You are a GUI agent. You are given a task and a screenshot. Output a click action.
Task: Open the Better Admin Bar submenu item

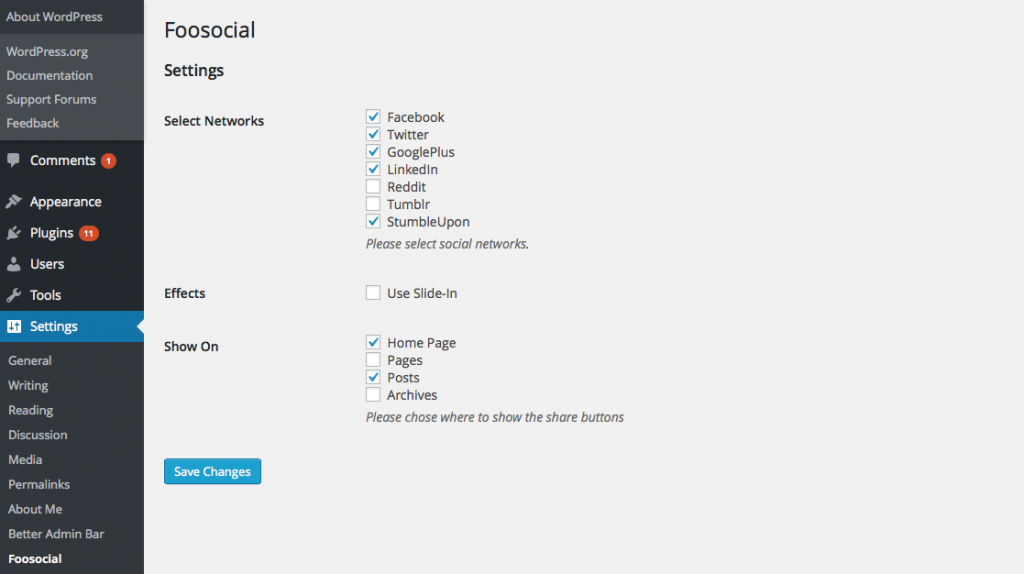56,534
